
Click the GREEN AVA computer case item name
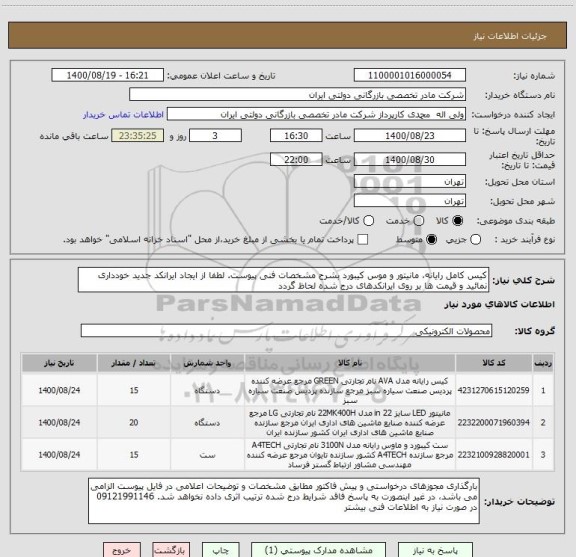[350, 391]
